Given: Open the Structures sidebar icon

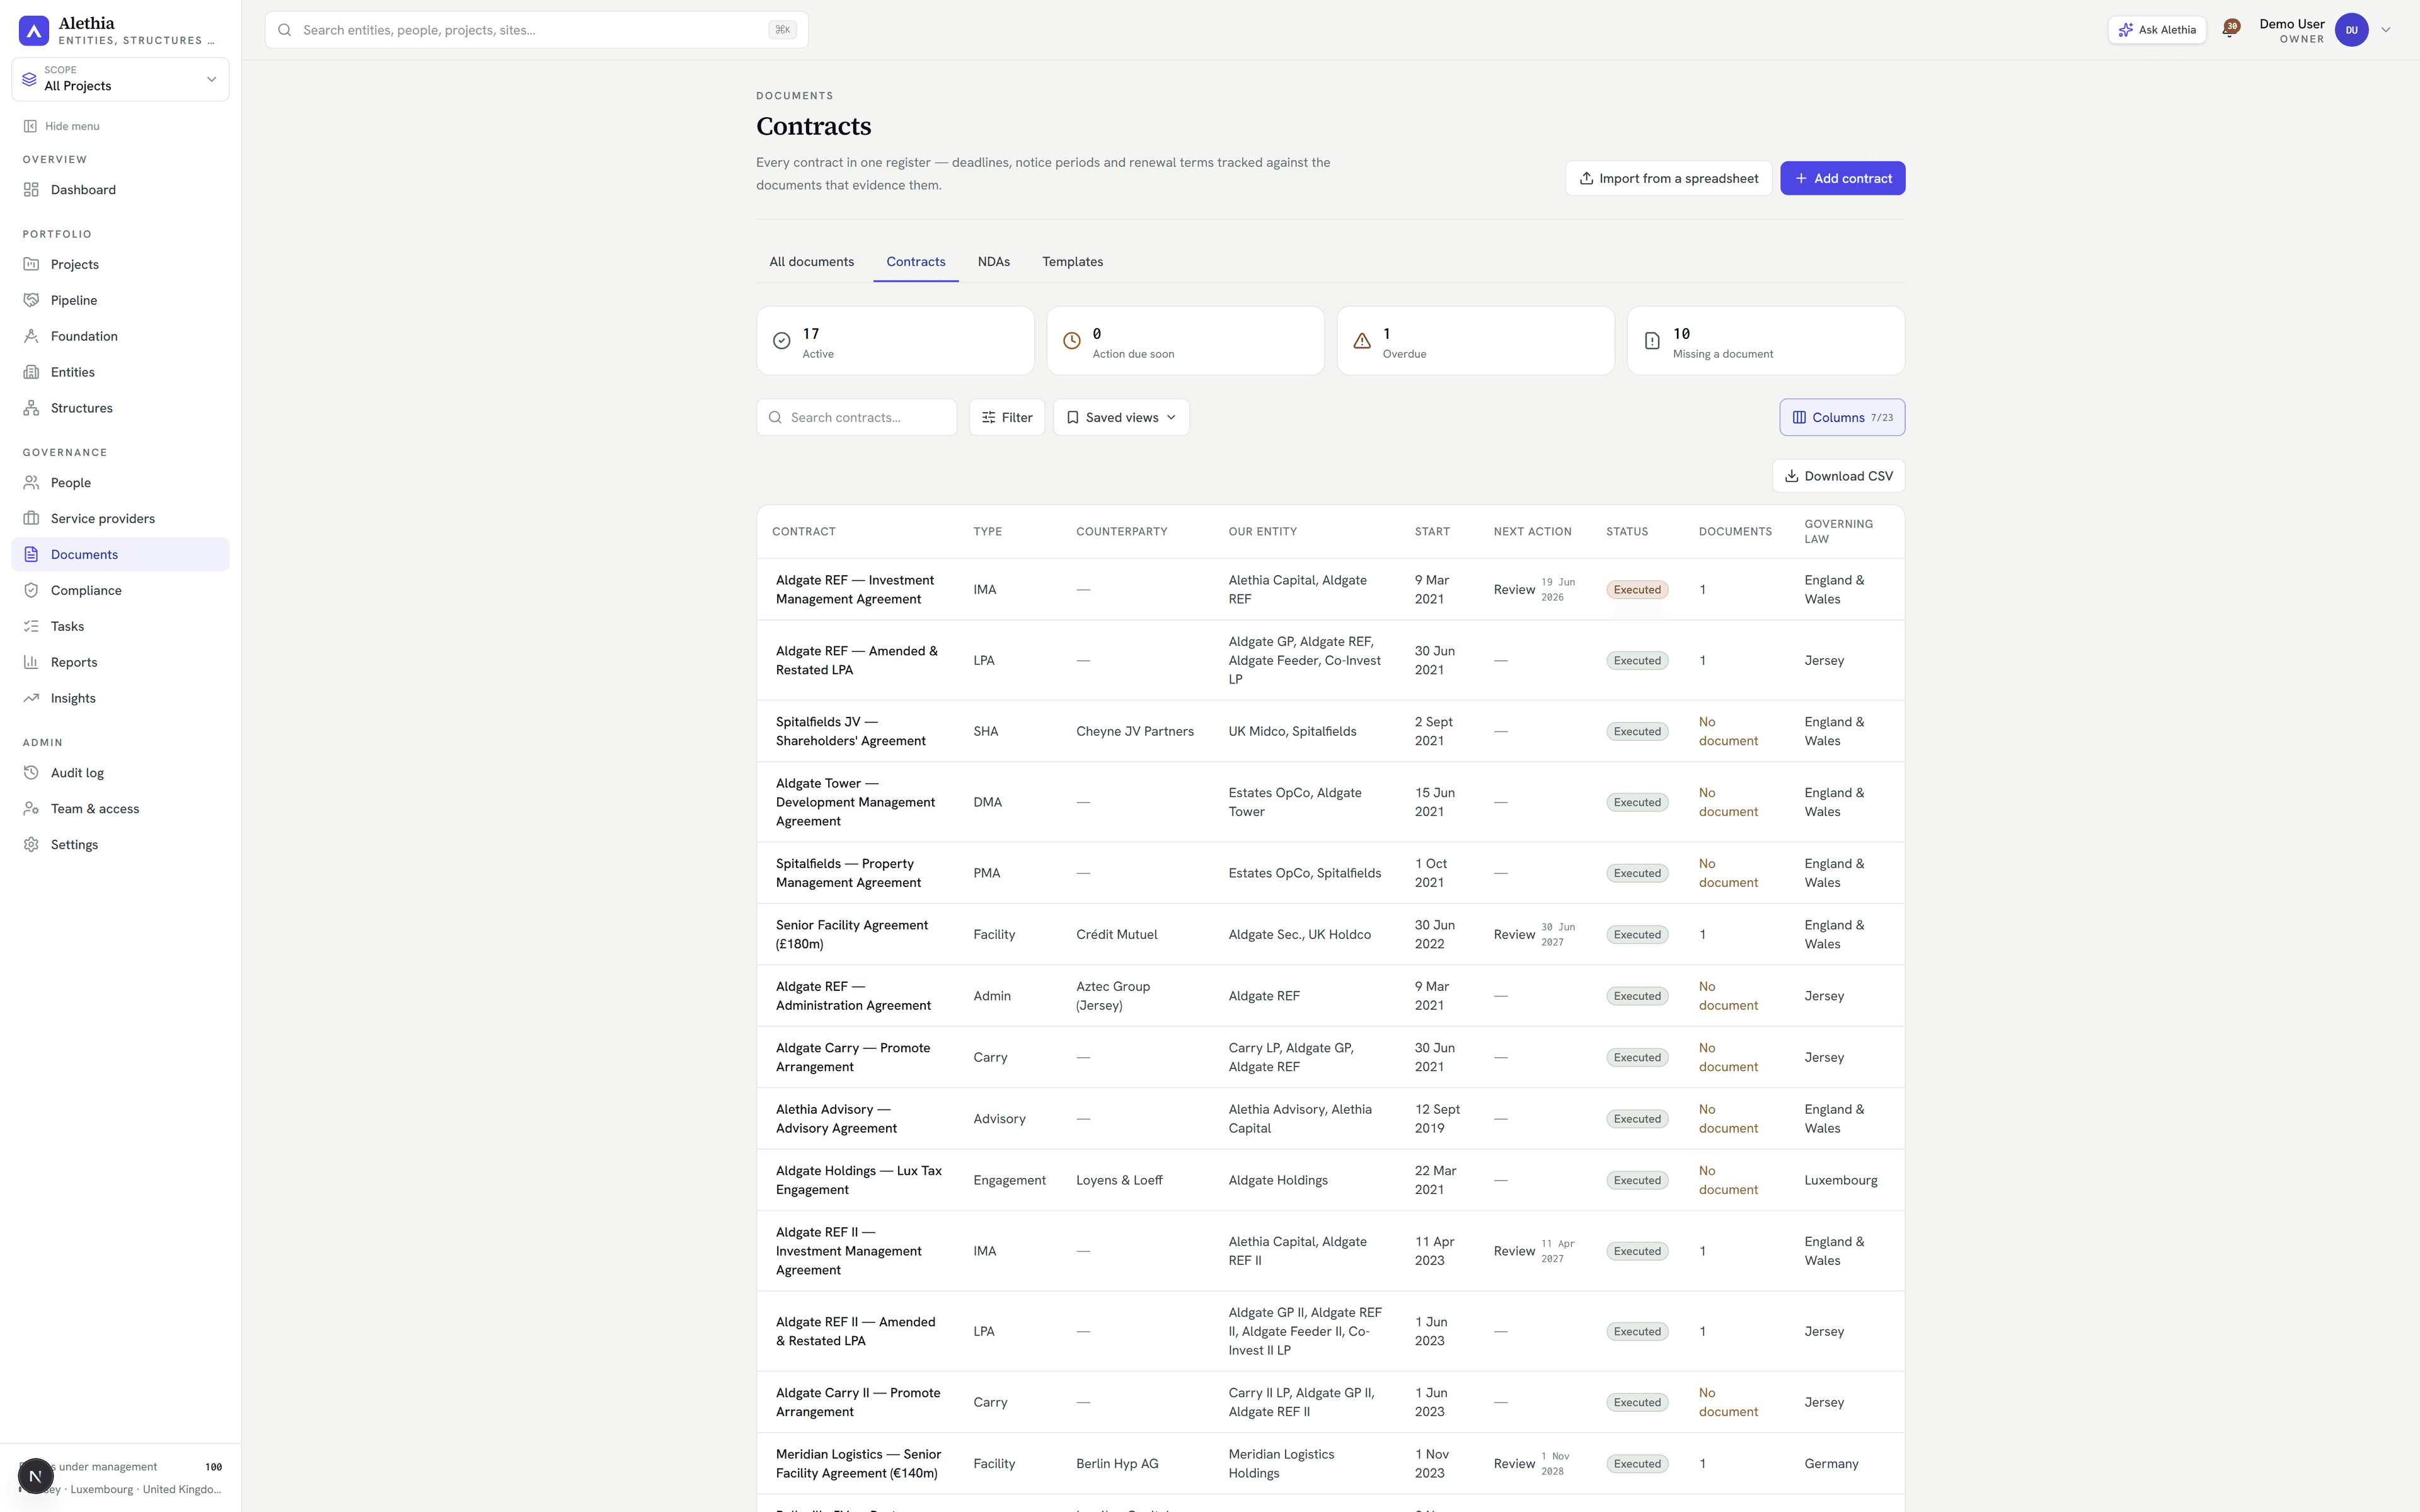Looking at the screenshot, I should (31, 408).
